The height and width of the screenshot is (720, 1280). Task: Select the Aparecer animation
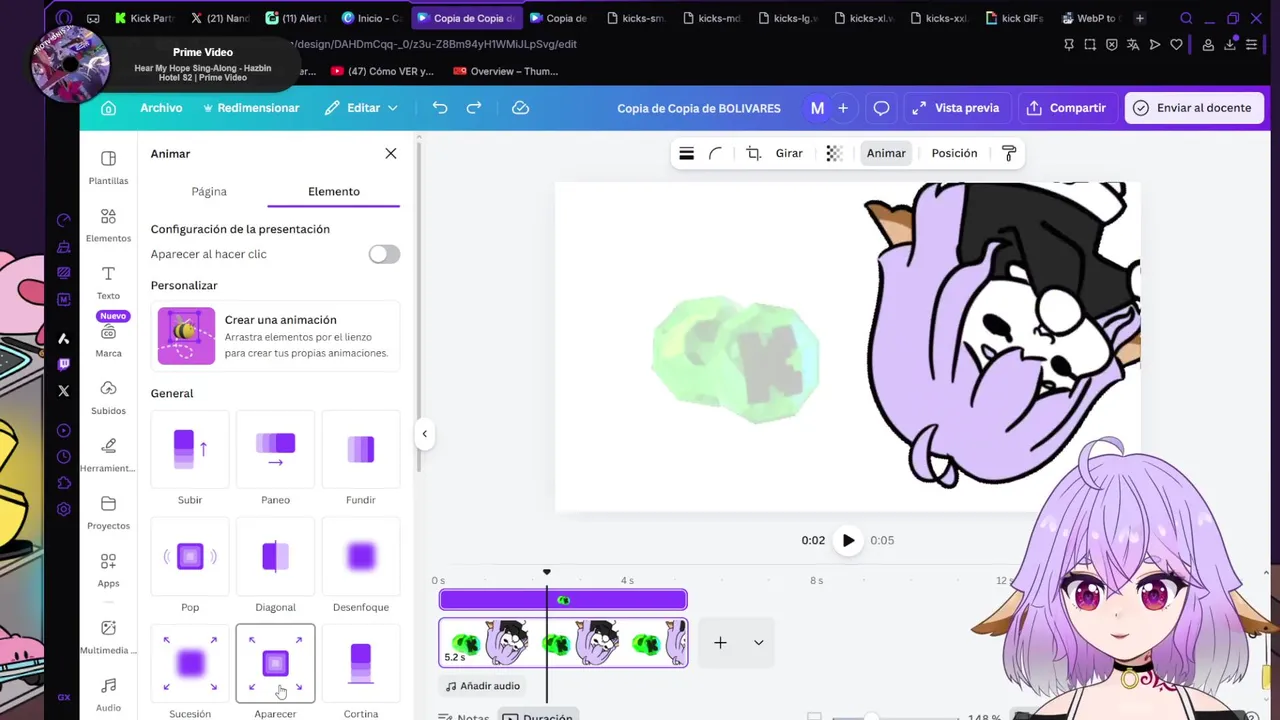275,672
